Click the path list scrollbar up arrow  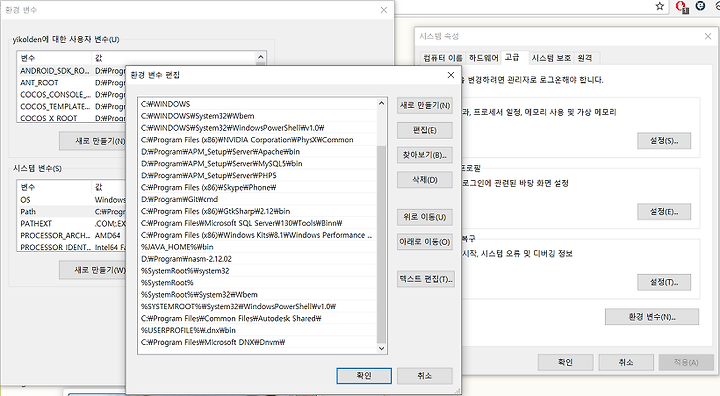[x=381, y=104]
